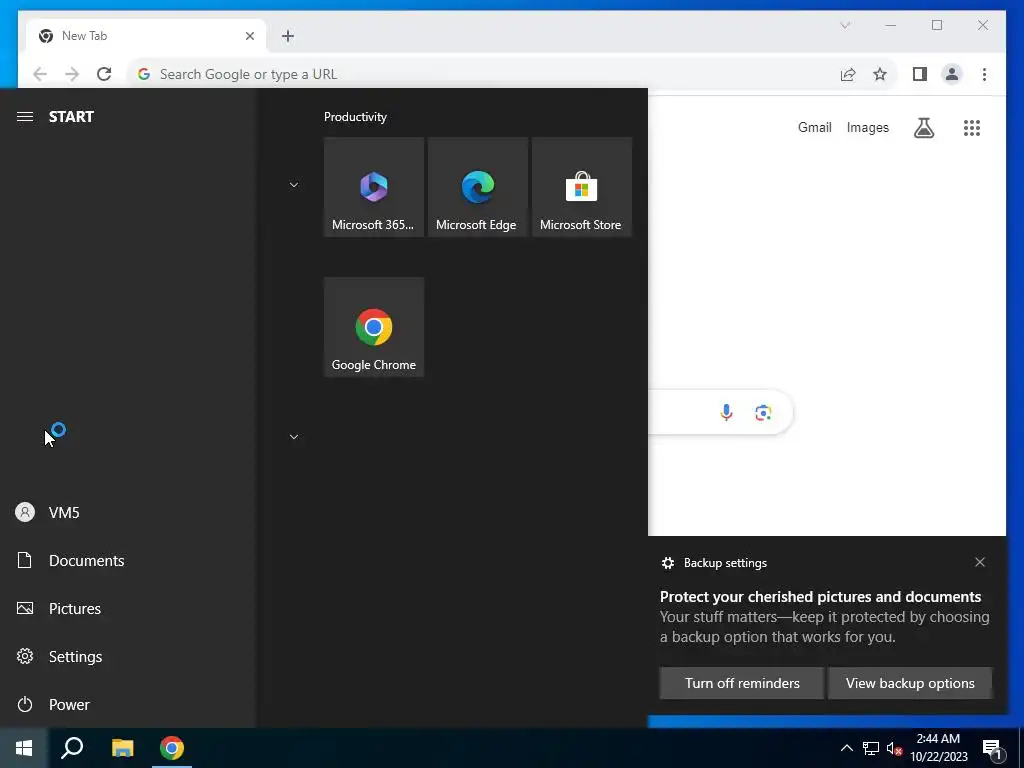Screen dimensions: 1024x768
Task: Open Settings from Start menu
Action: (127, 656)
